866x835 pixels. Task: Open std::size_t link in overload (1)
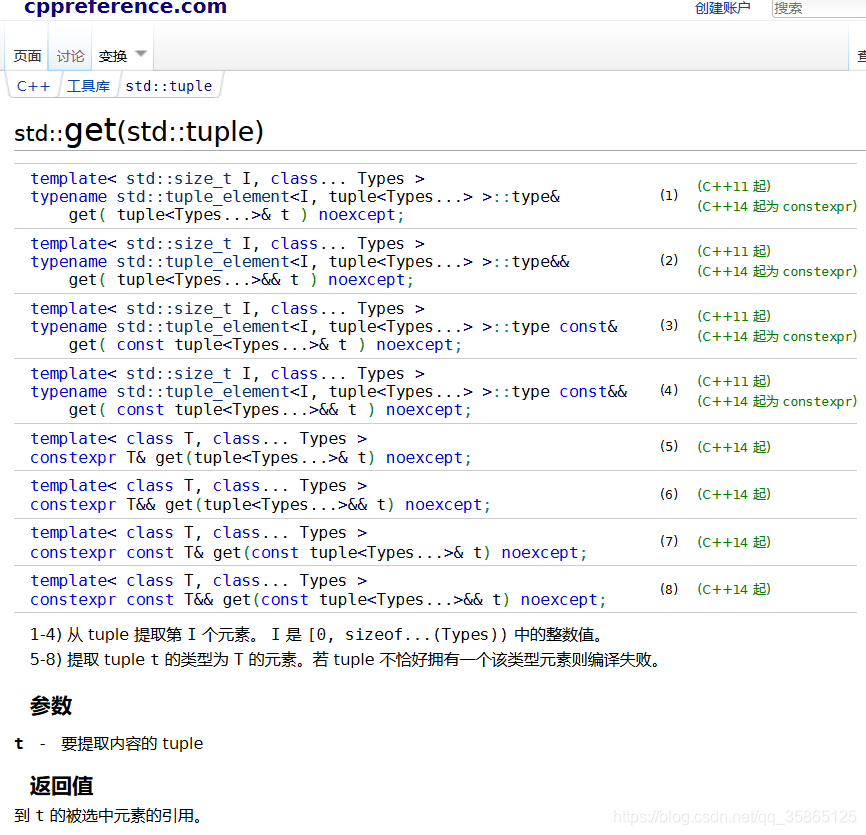178,179
